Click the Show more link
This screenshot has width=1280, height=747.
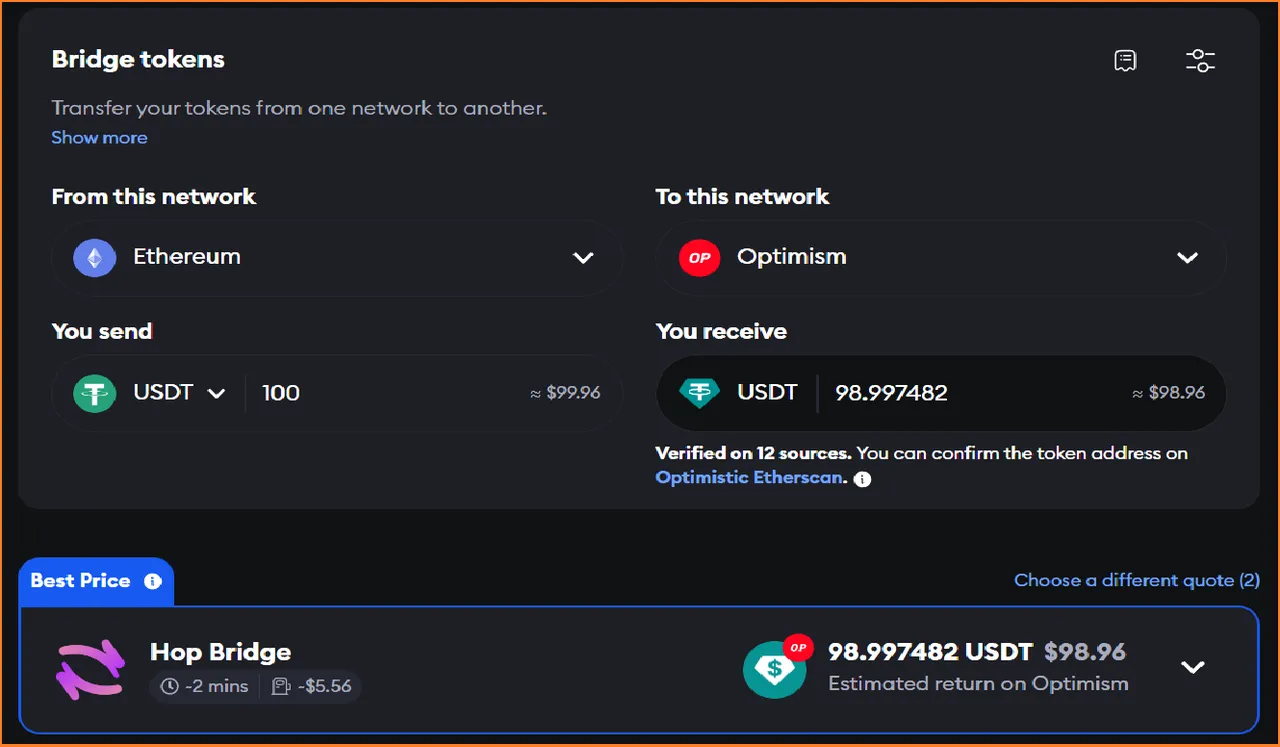[99, 138]
